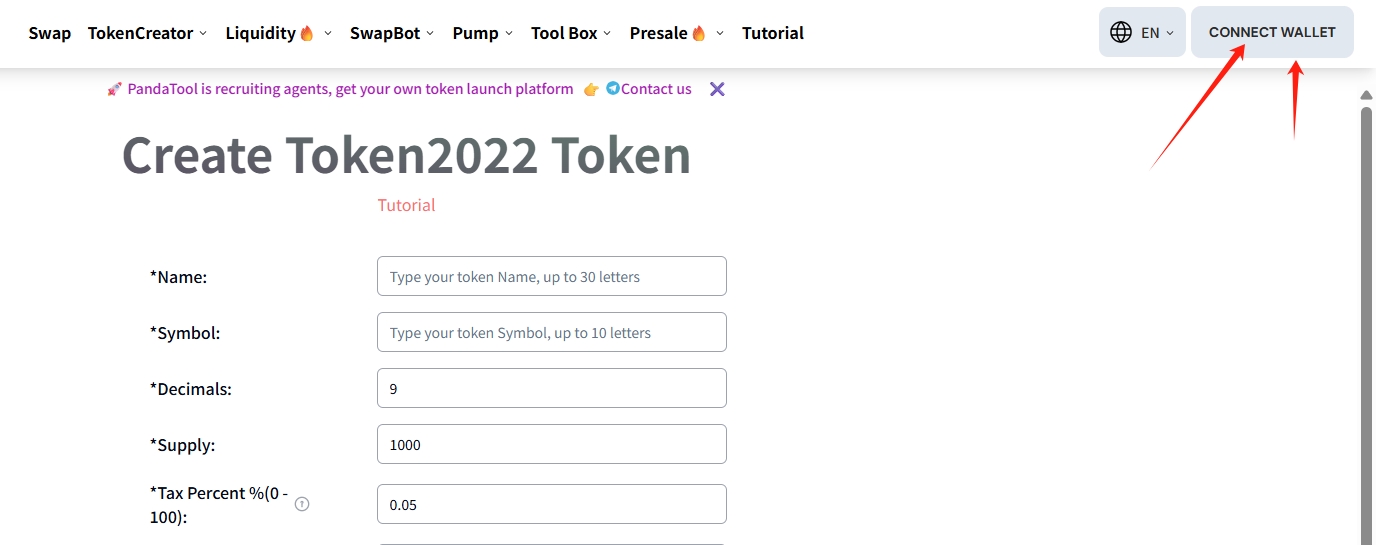Click the Telegram icon in the banner

[612, 89]
